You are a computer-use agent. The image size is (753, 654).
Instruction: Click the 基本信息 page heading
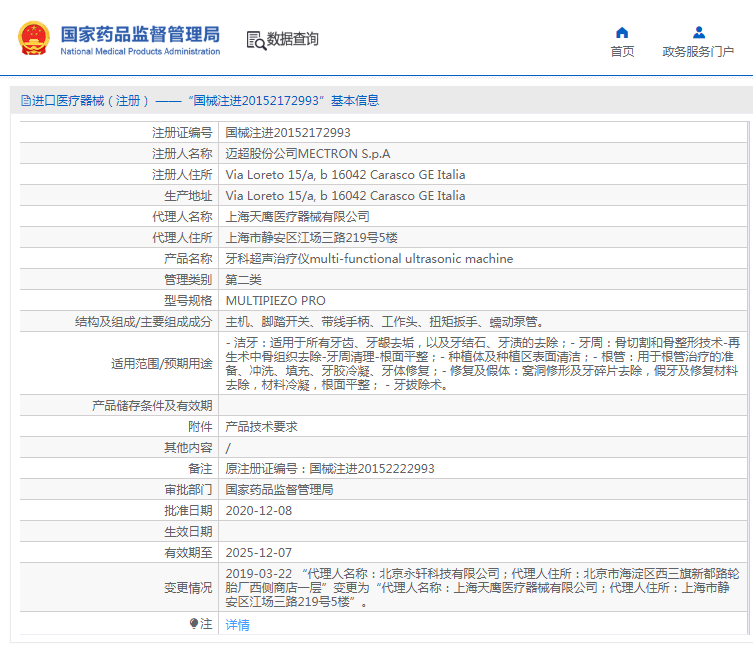point(354,100)
